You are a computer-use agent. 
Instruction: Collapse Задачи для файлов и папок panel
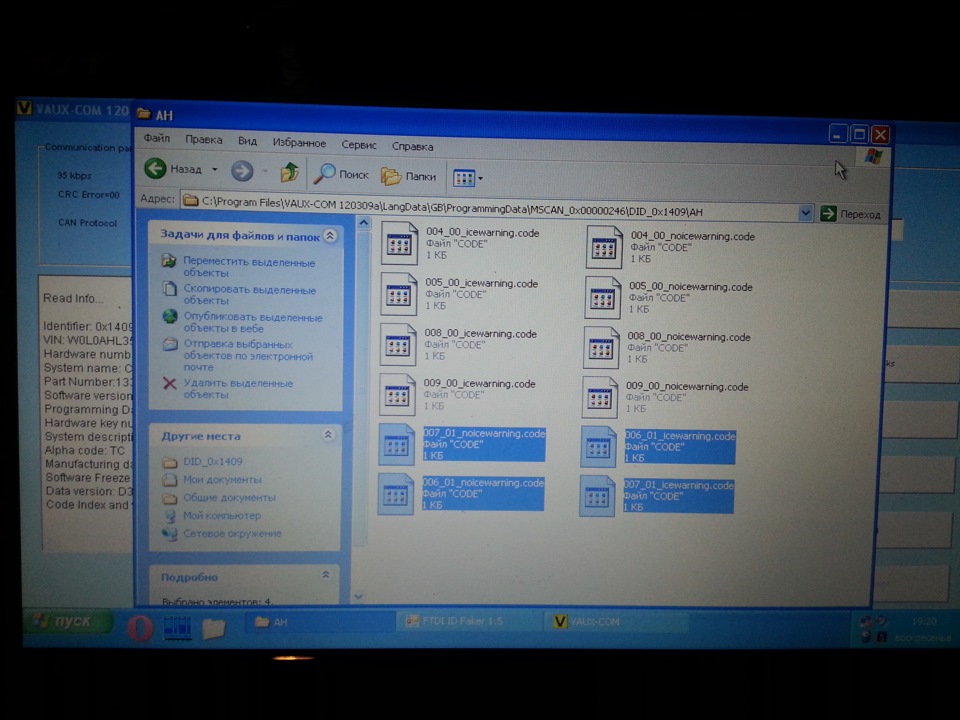coord(330,236)
